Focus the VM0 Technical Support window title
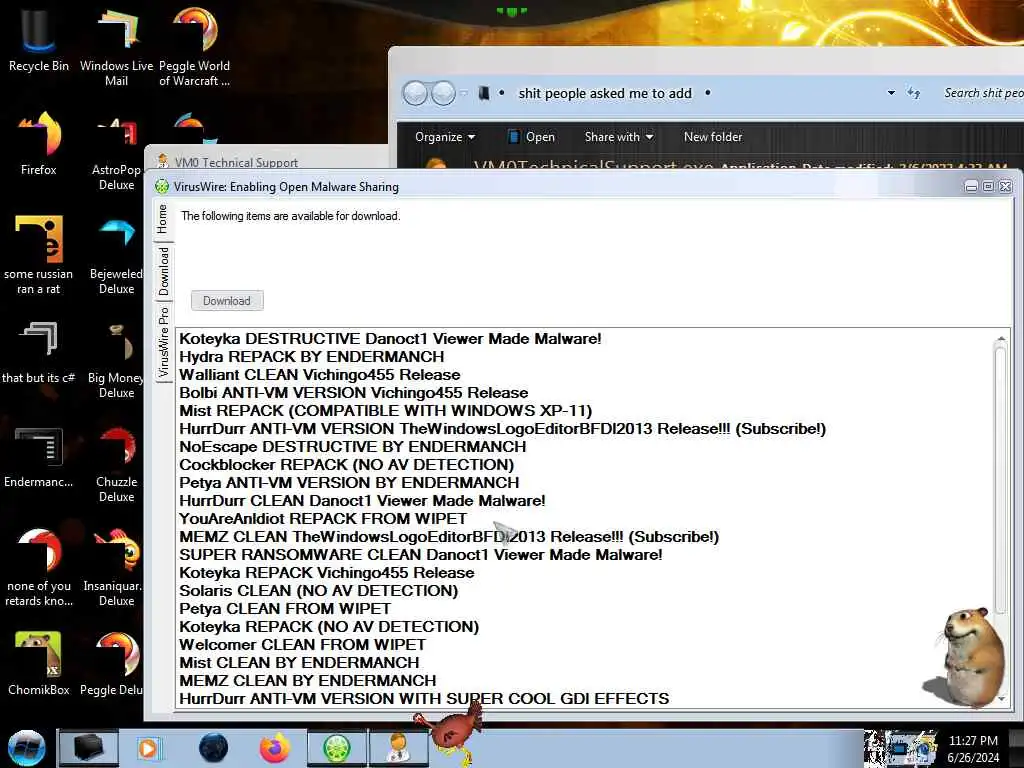The image size is (1024, 768). 236,162
